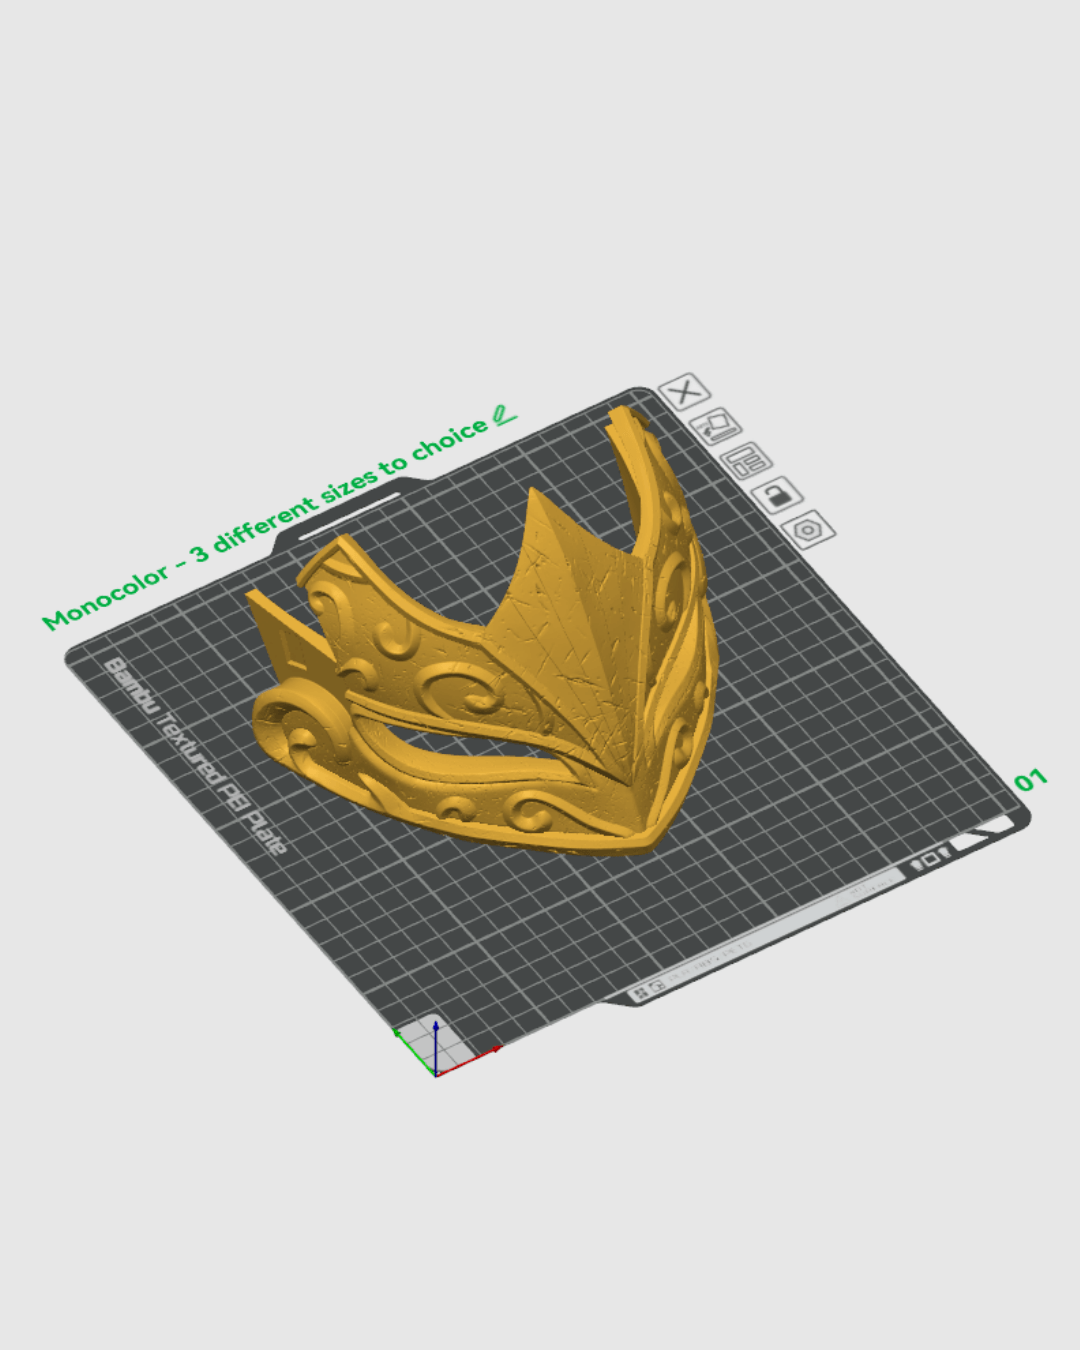Screen dimensions: 1080x1350
Task: Click the arrange objects on plate icon
Action: pyautogui.click(x=749, y=463)
